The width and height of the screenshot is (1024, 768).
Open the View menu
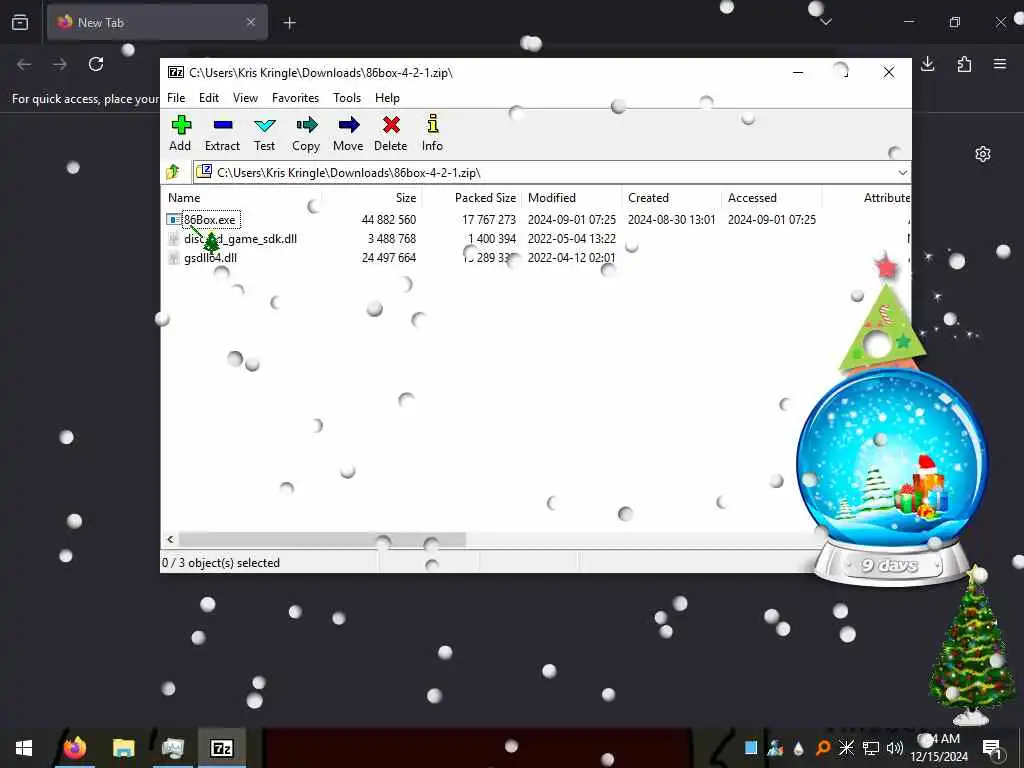(x=245, y=98)
